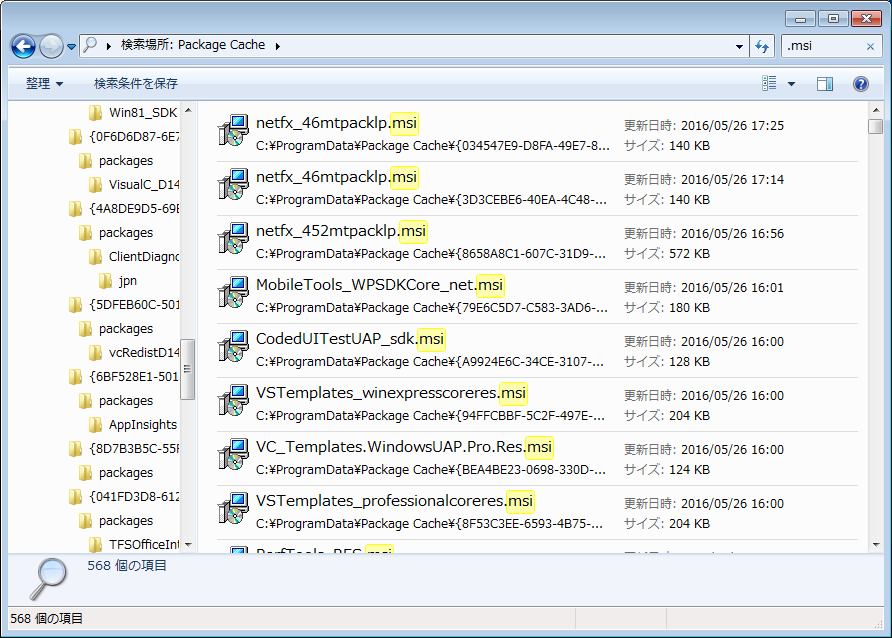892x638 pixels.
Task: Click the large magnifier icon in details pane
Action: point(48,579)
